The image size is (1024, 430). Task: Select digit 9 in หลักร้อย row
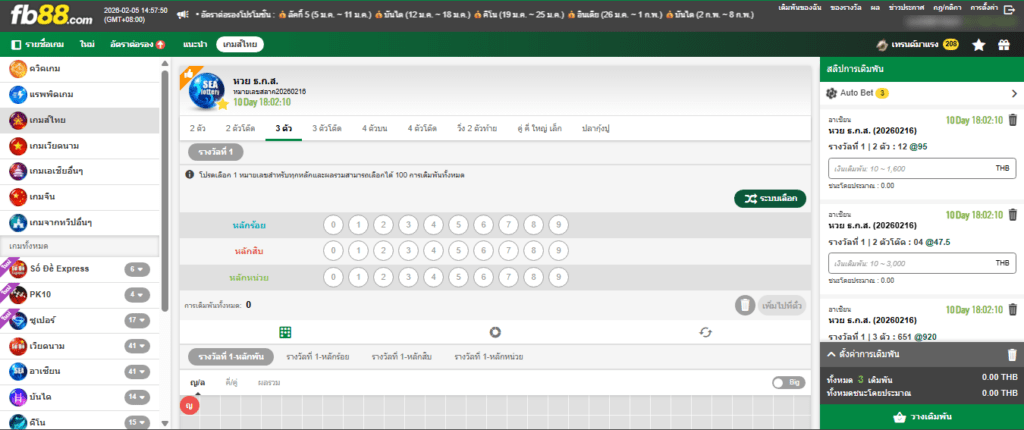[x=558, y=225]
